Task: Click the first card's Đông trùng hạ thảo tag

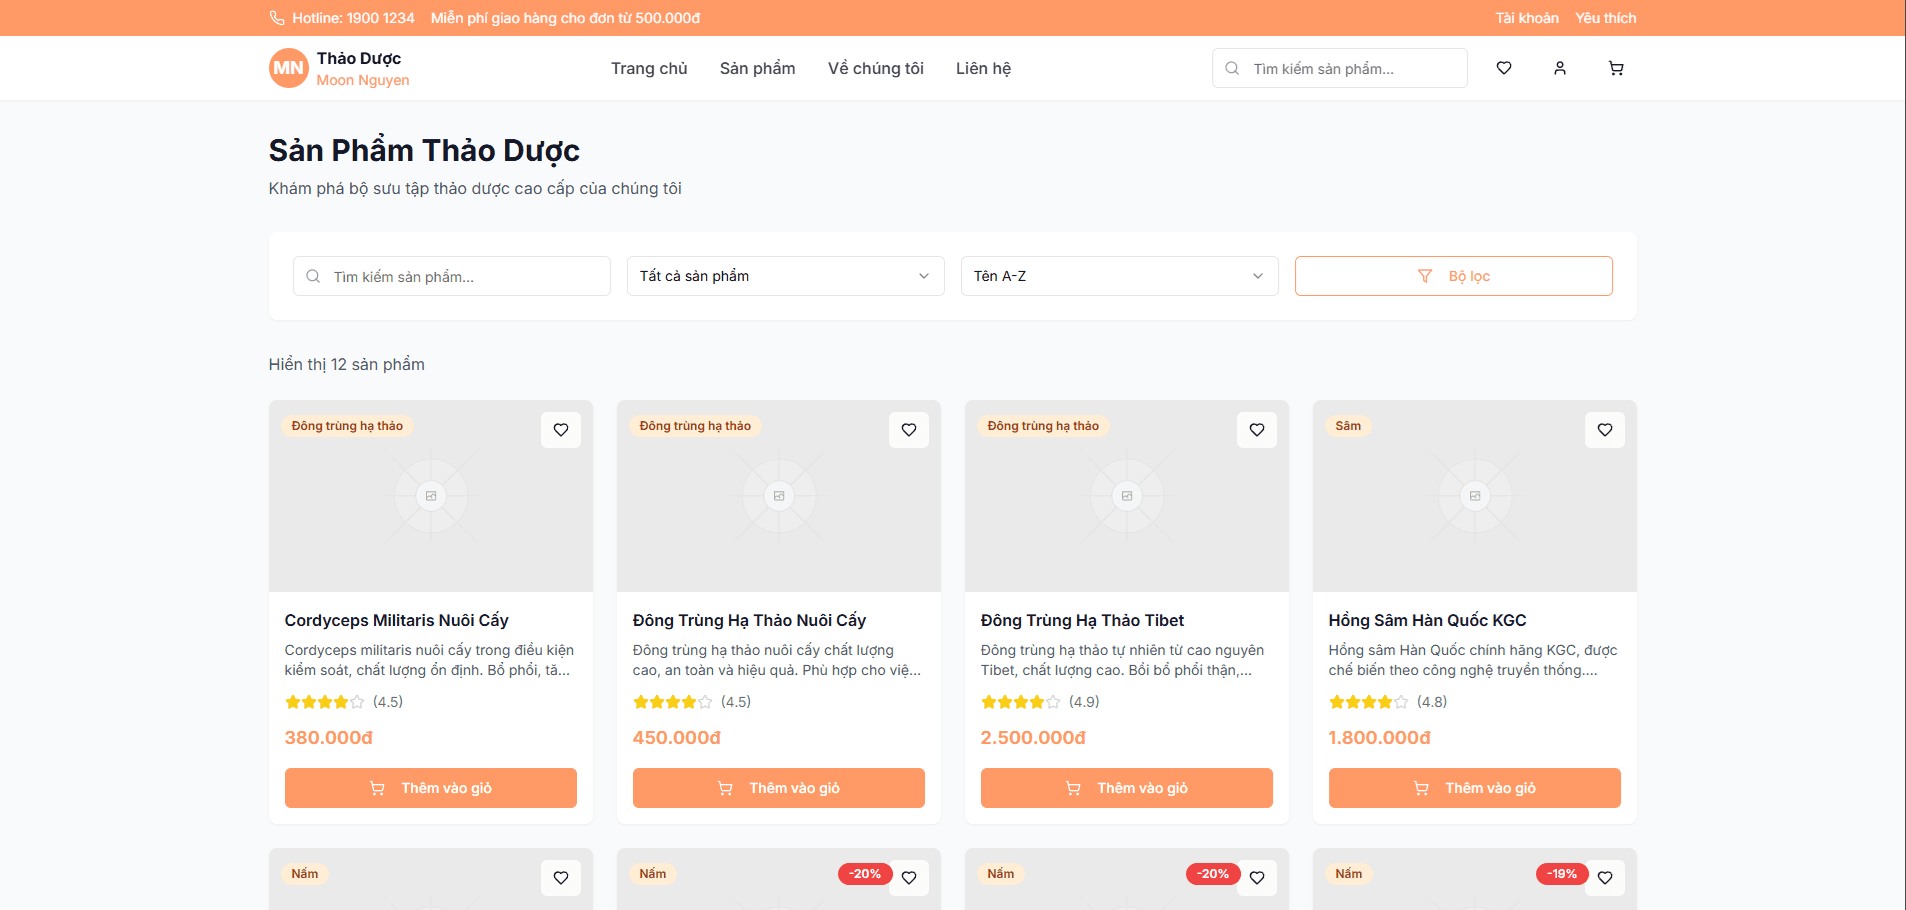Action: tap(347, 426)
